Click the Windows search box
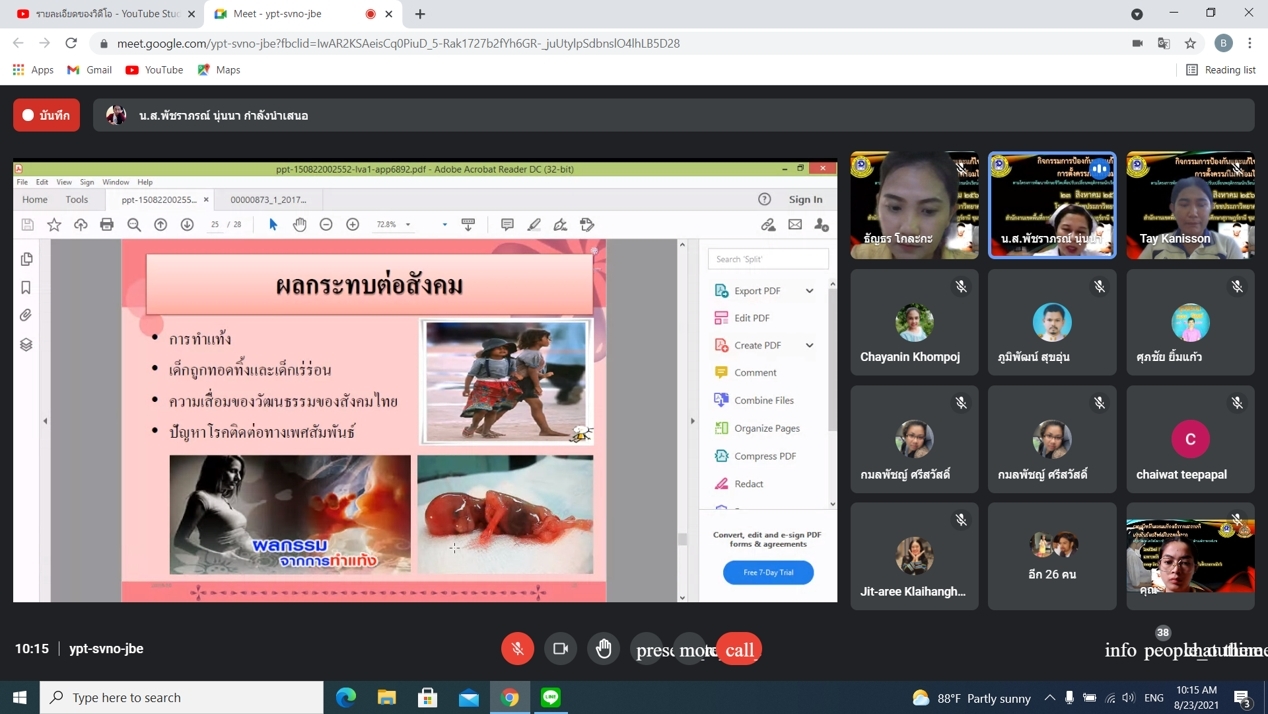 coord(182,697)
